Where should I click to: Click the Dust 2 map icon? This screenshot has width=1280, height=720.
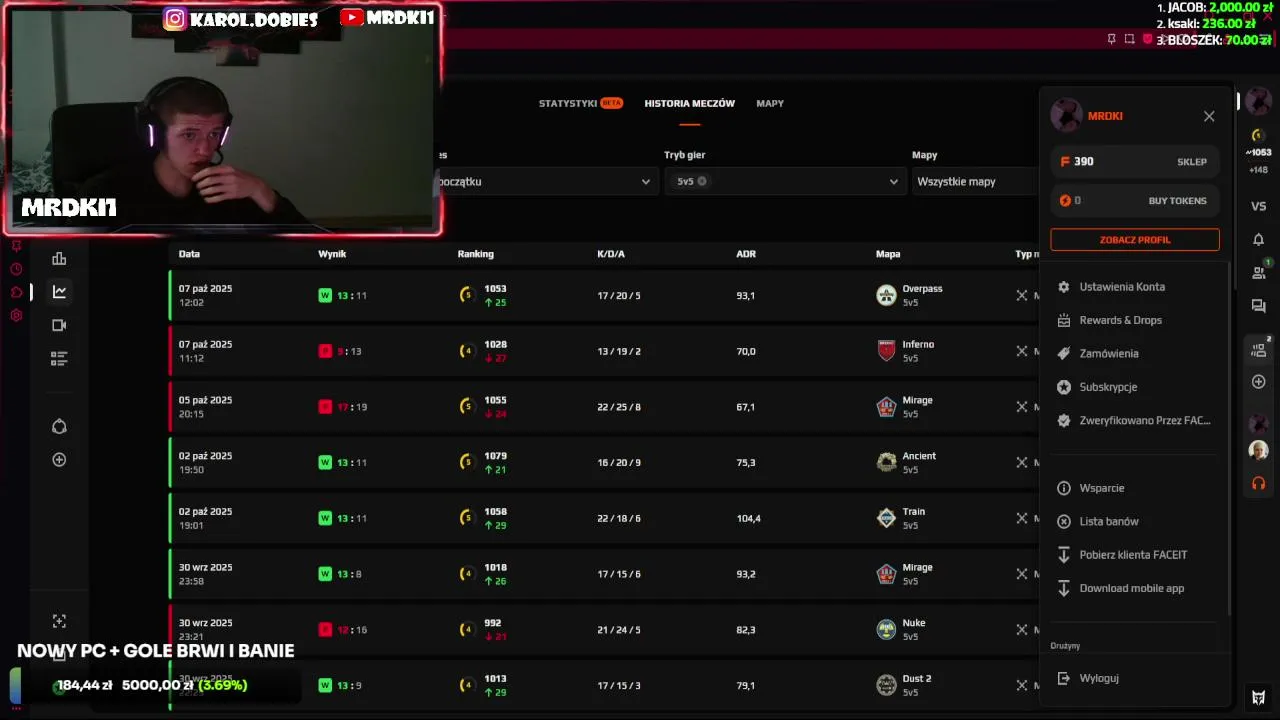point(886,685)
